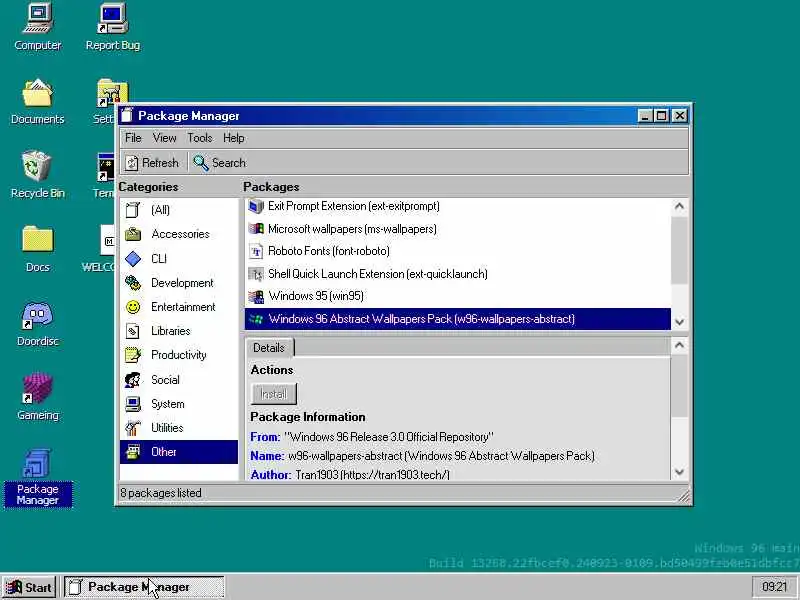Viewport: 800px width, 600px height.
Task: Select Windows 96 Abstract Wallpapers Pack row
Action: (458, 319)
